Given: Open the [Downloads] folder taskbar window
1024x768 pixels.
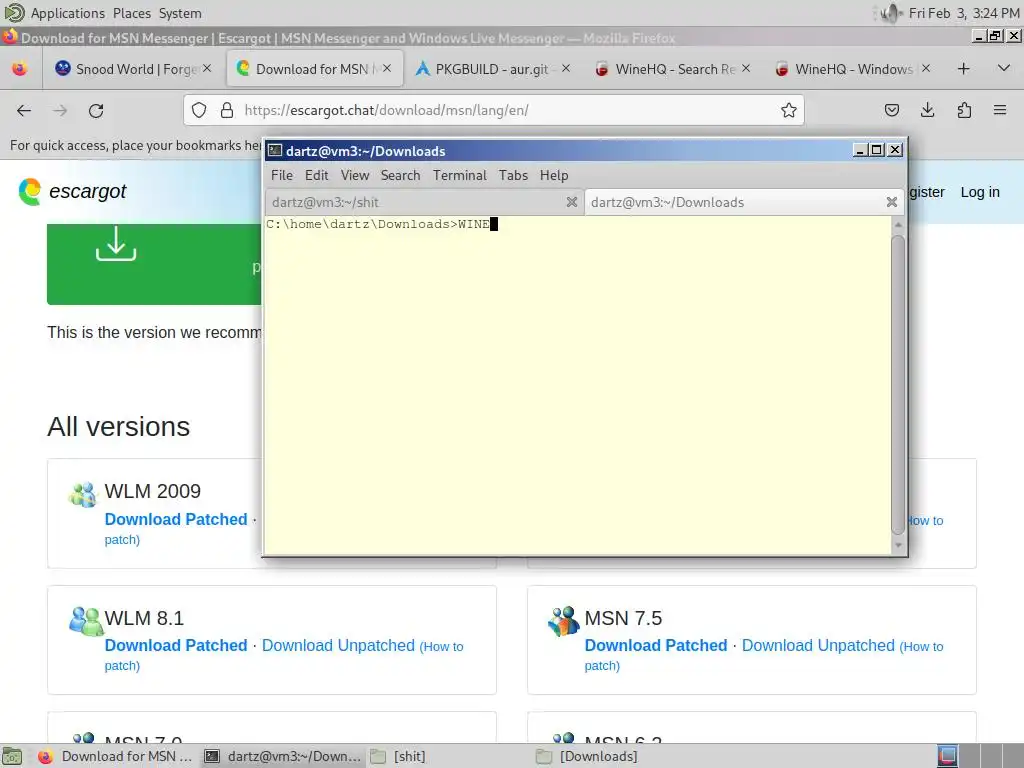Looking at the screenshot, I should 586,756.
